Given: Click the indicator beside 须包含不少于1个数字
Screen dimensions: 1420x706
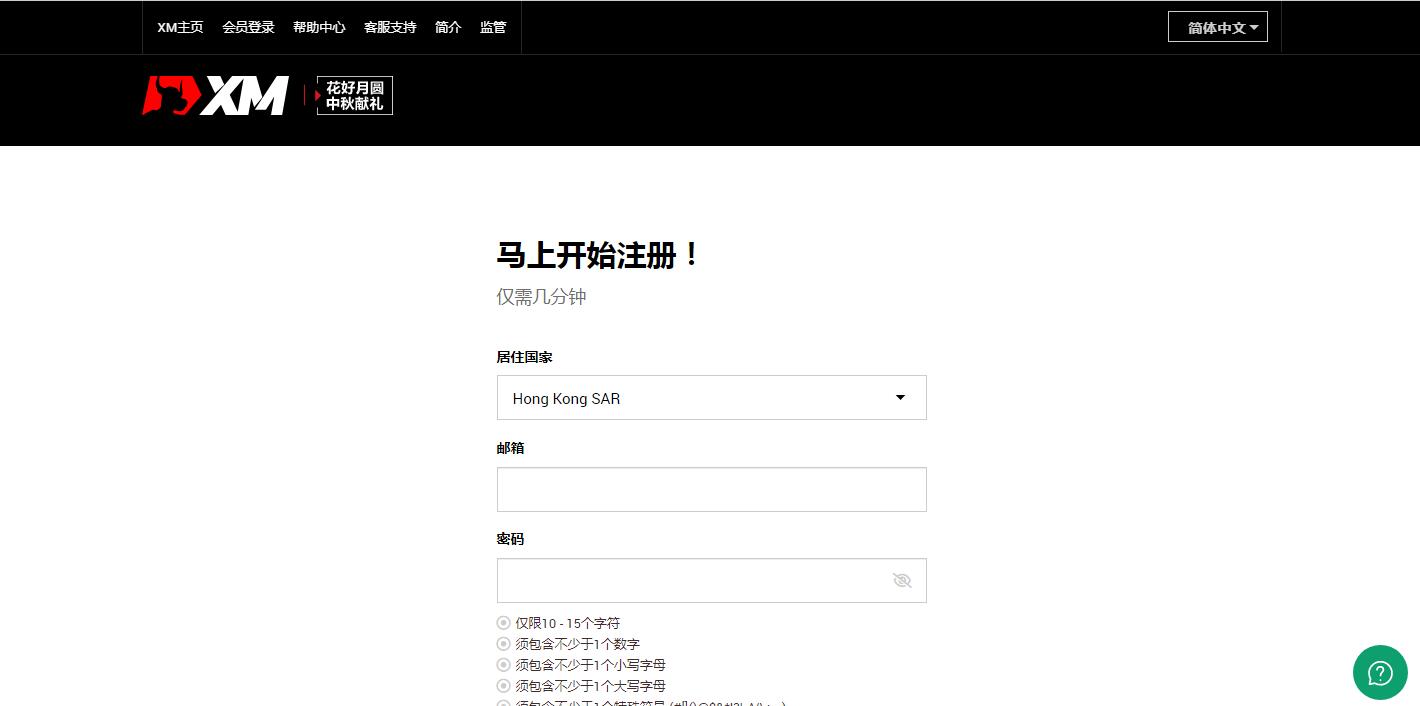Looking at the screenshot, I should (503, 644).
